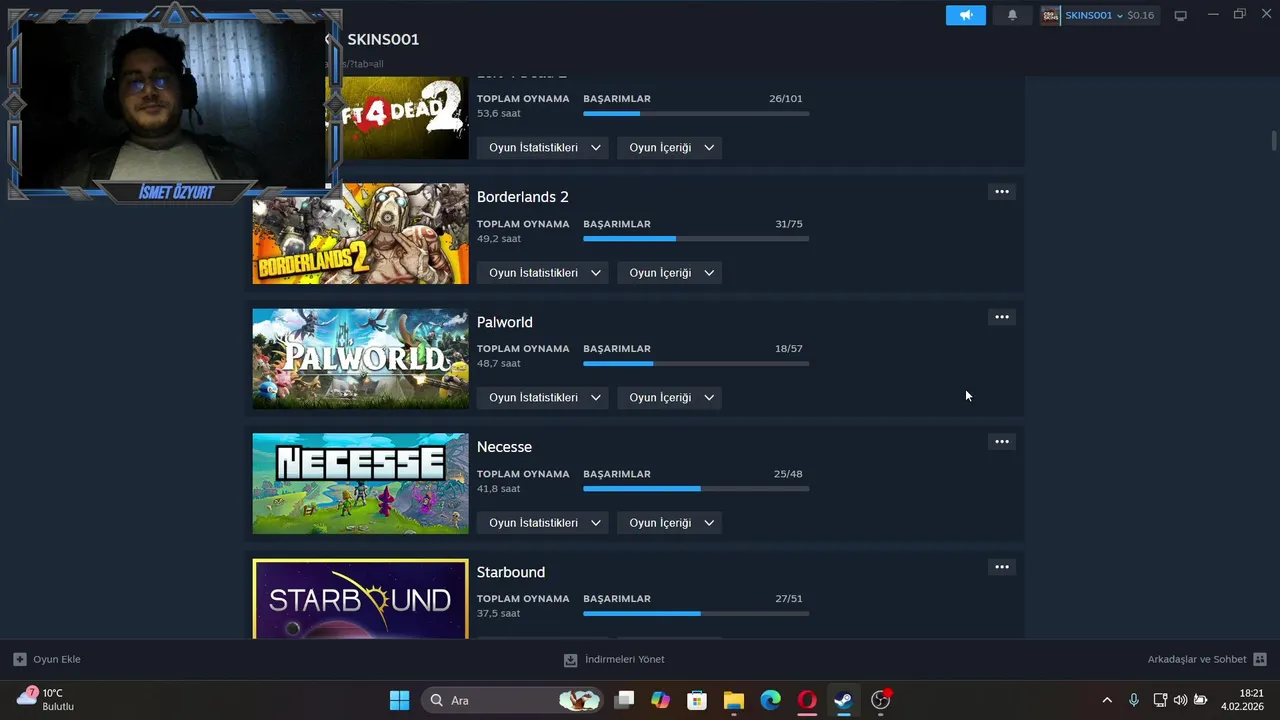Open Task View from the taskbar
Viewport: 1280px width, 720px height.
coord(624,700)
